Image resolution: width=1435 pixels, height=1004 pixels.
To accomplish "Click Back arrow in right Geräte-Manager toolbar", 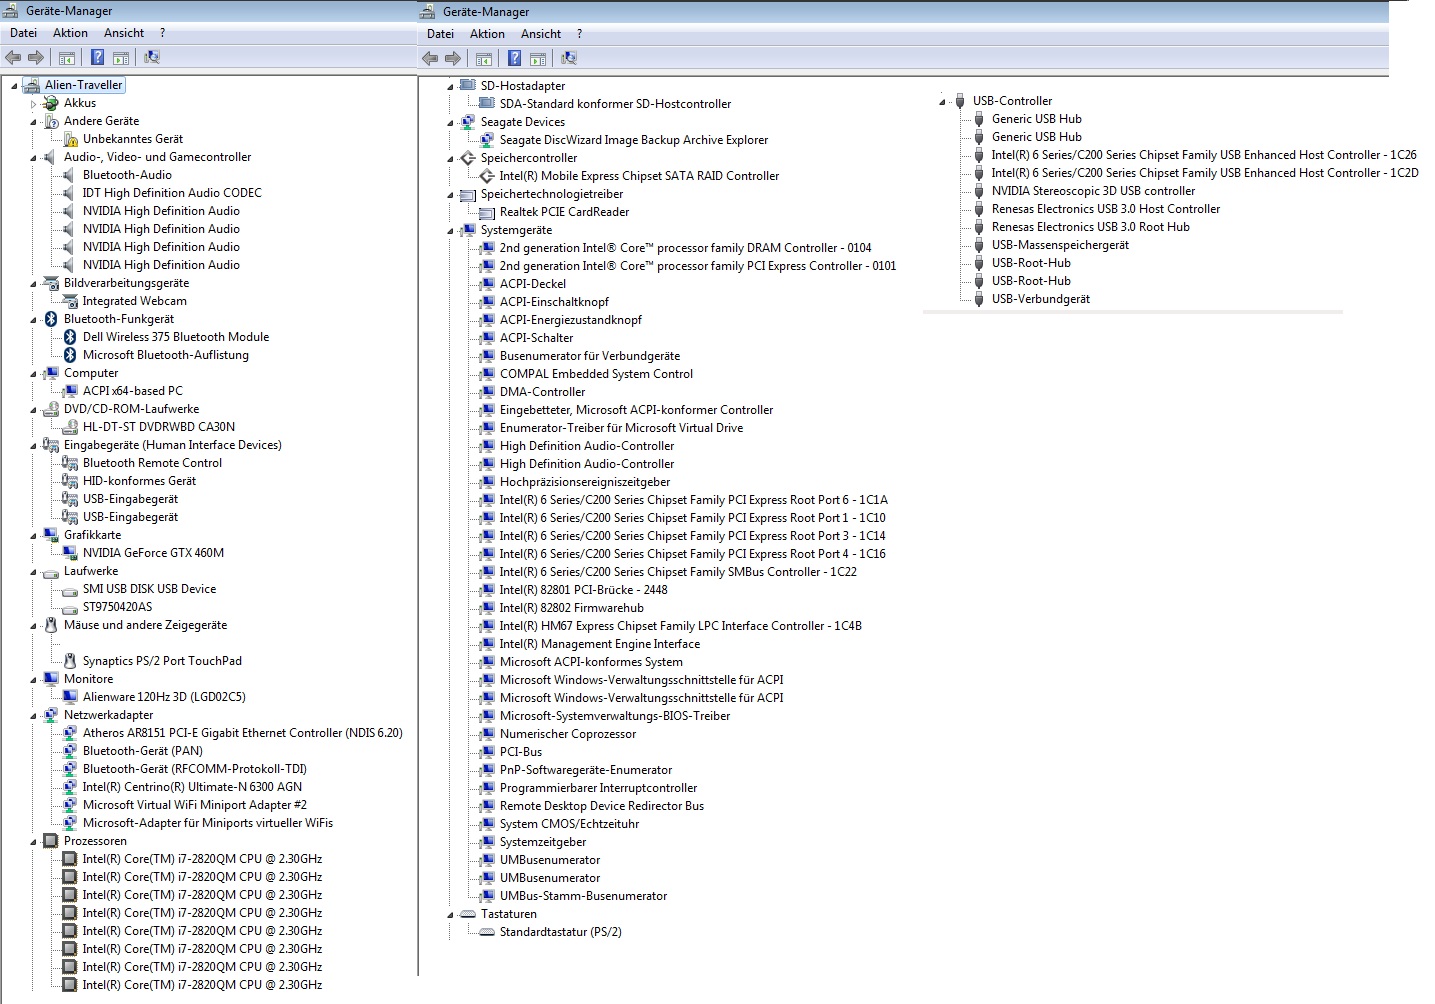I will click(x=430, y=58).
